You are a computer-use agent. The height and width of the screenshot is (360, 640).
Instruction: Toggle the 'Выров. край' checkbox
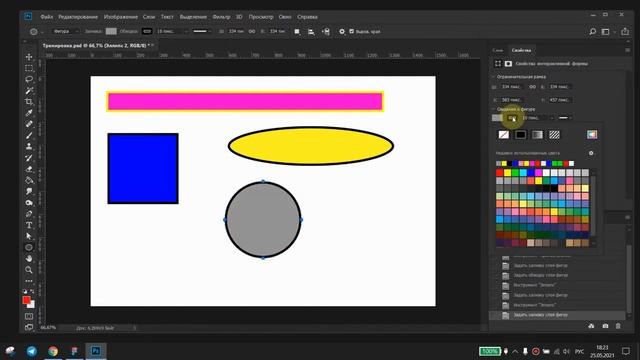[x=352, y=31]
